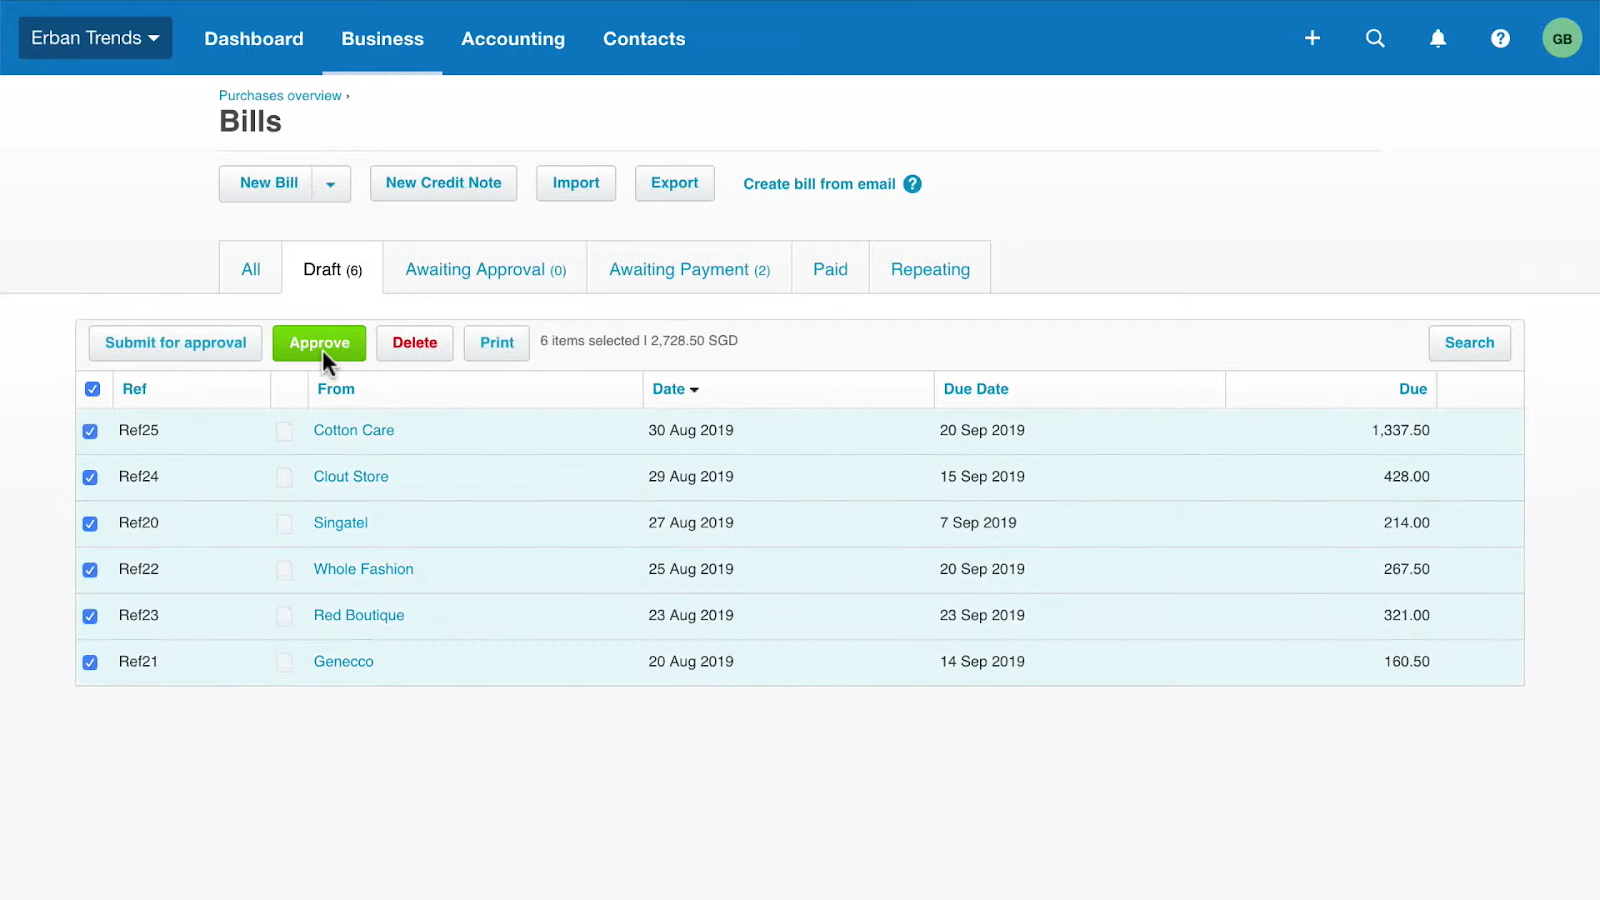Open the Dashboard menu
This screenshot has height=900, width=1600.
[254, 38]
